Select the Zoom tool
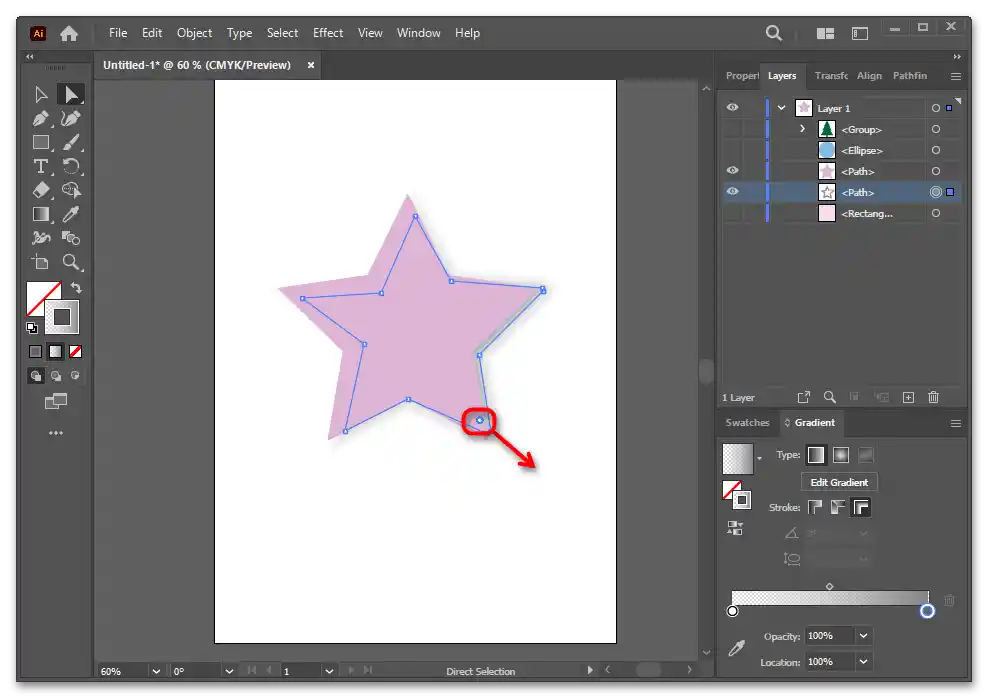The image size is (988, 698). [x=71, y=262]
